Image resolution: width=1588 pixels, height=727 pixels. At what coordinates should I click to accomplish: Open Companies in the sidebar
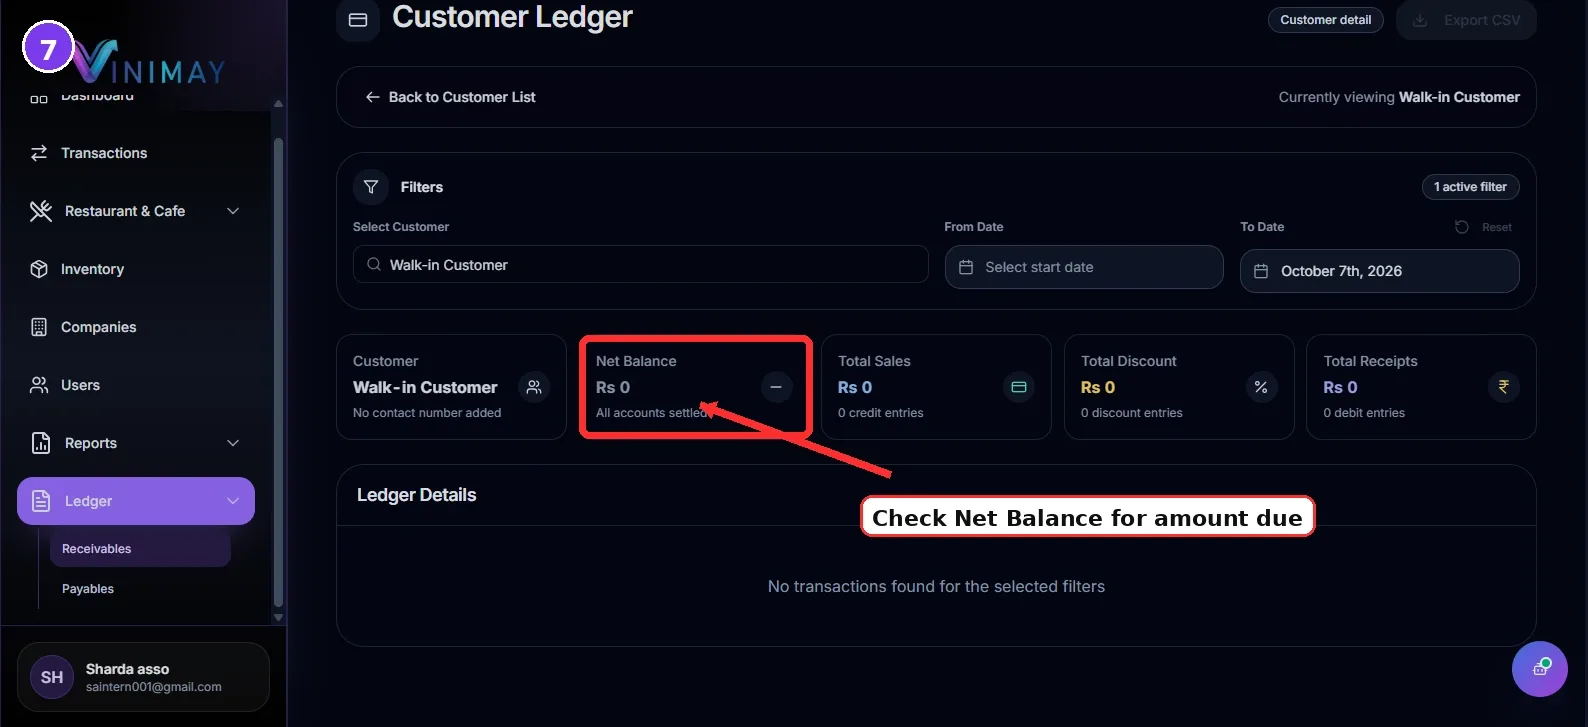pos(136,327)
